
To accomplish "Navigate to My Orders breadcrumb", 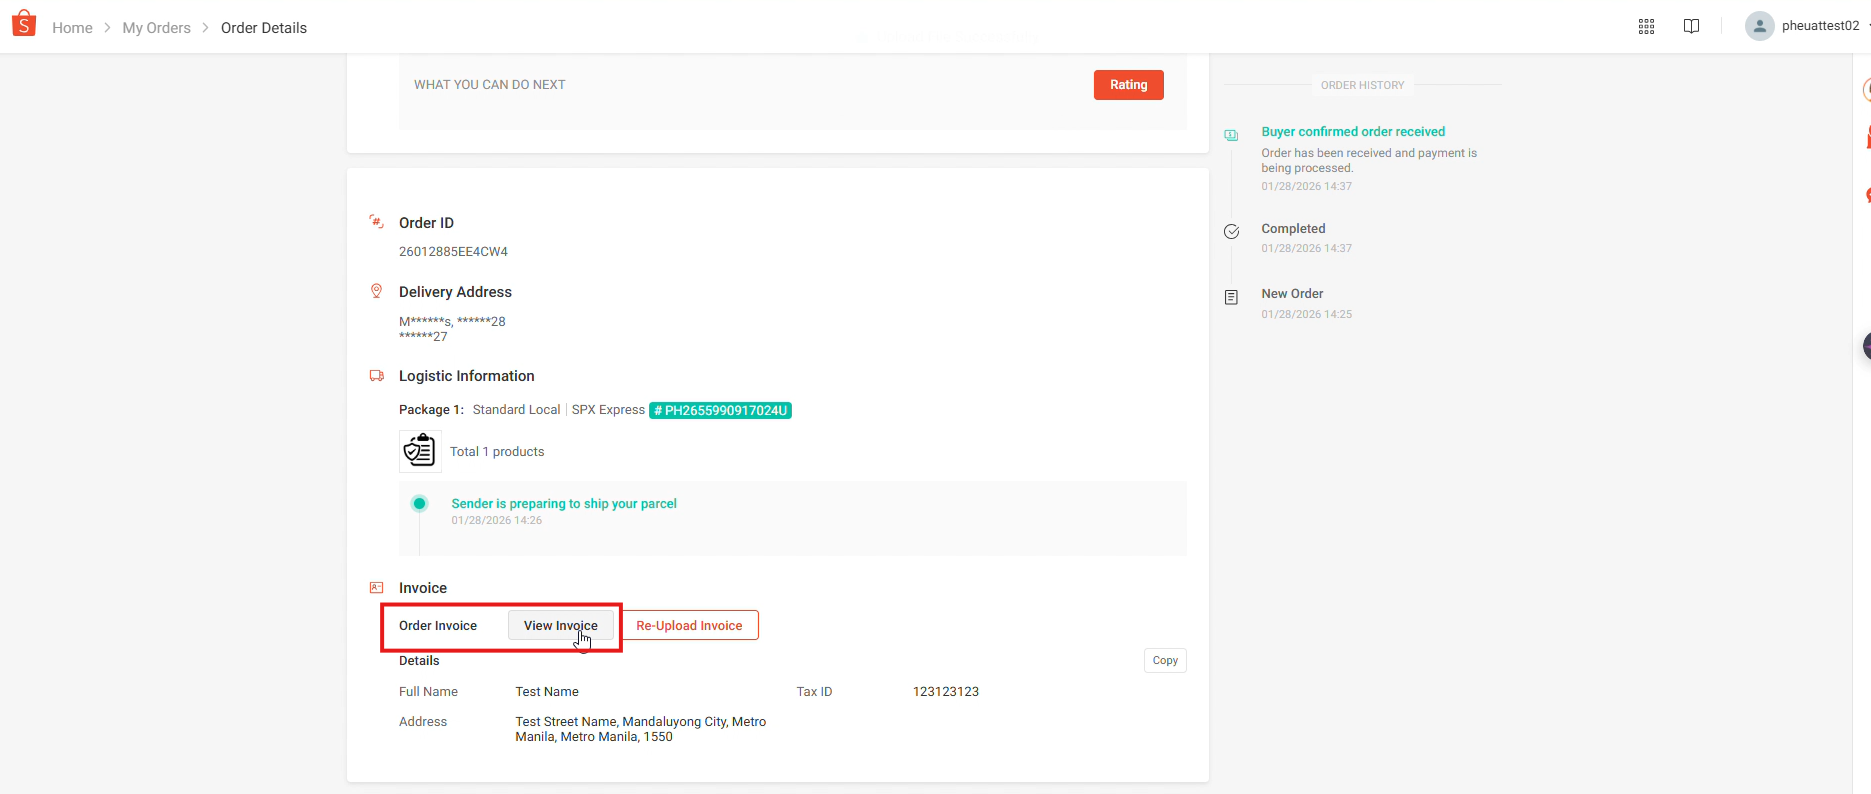I will pyautogui.click(x=157, y=28).
